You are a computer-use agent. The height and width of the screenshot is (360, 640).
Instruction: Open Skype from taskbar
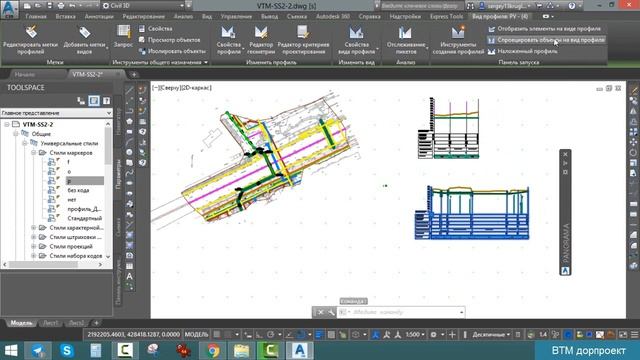pos(67,350)
